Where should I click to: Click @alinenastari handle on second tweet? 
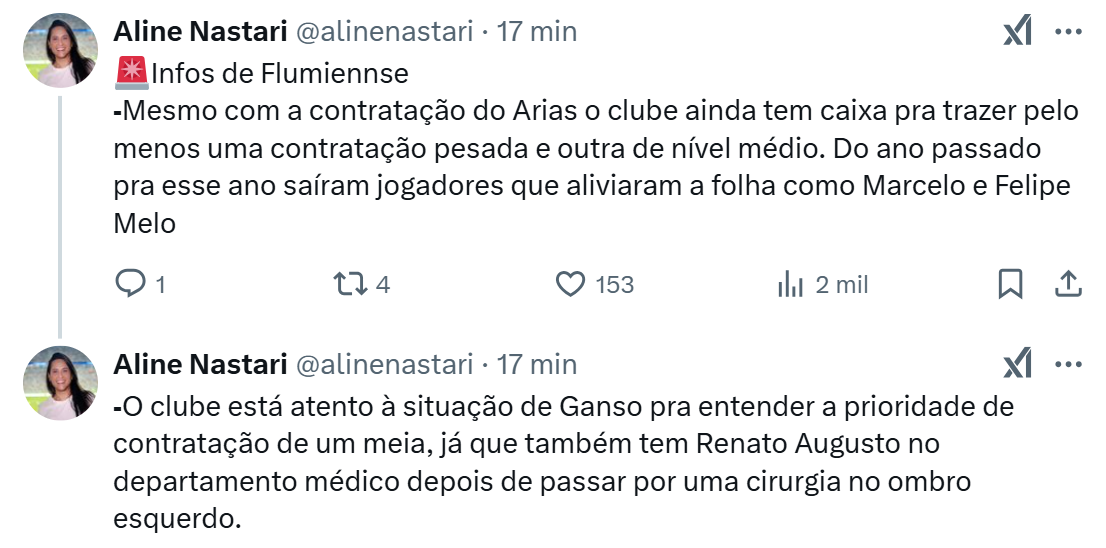(x=384, y=364)
